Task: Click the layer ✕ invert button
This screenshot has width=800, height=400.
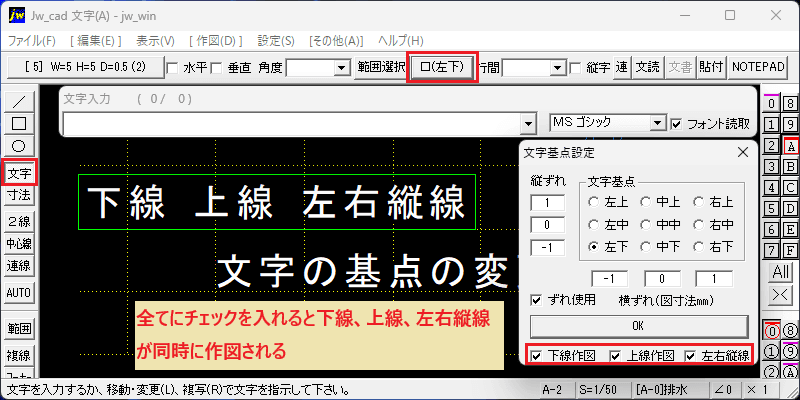Action: pos(781,295)
